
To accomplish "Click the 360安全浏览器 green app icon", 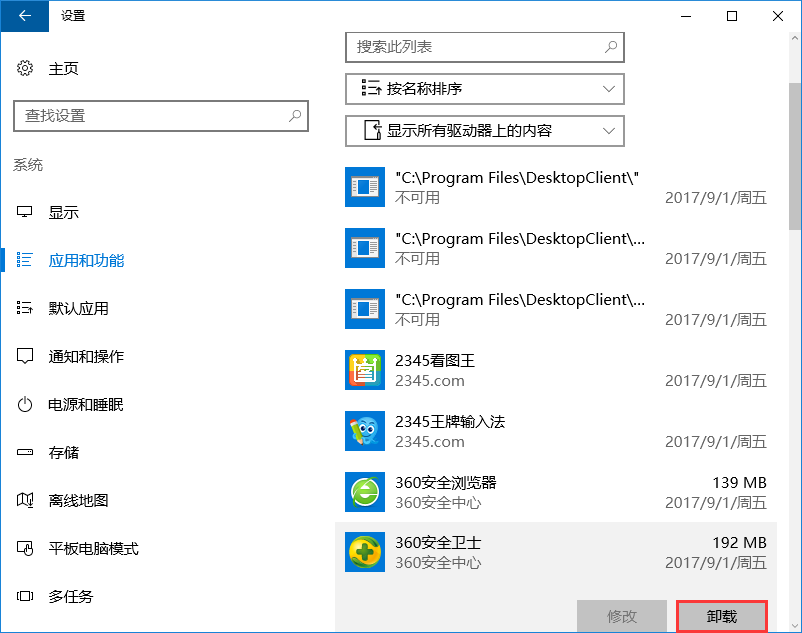I will tap(365, 492).
